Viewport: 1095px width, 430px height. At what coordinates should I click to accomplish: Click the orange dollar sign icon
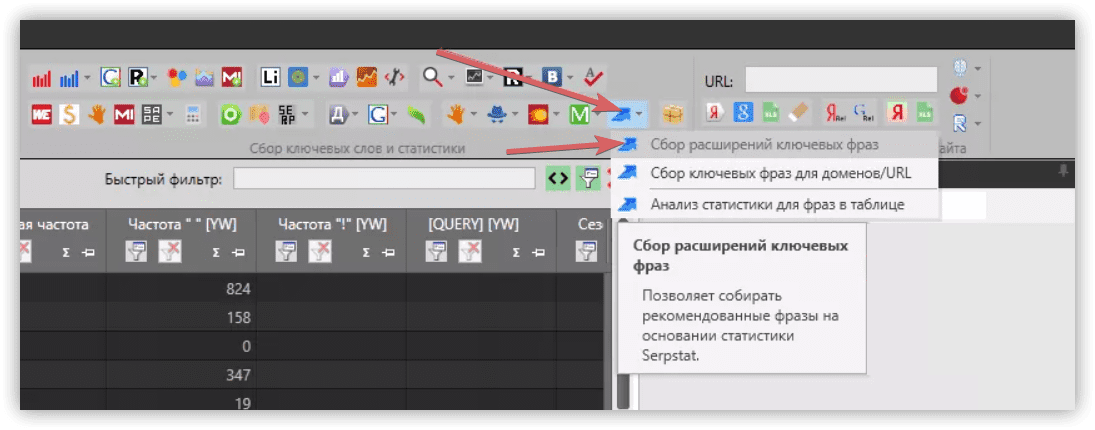pyautogui.click(x=69, y=114)
